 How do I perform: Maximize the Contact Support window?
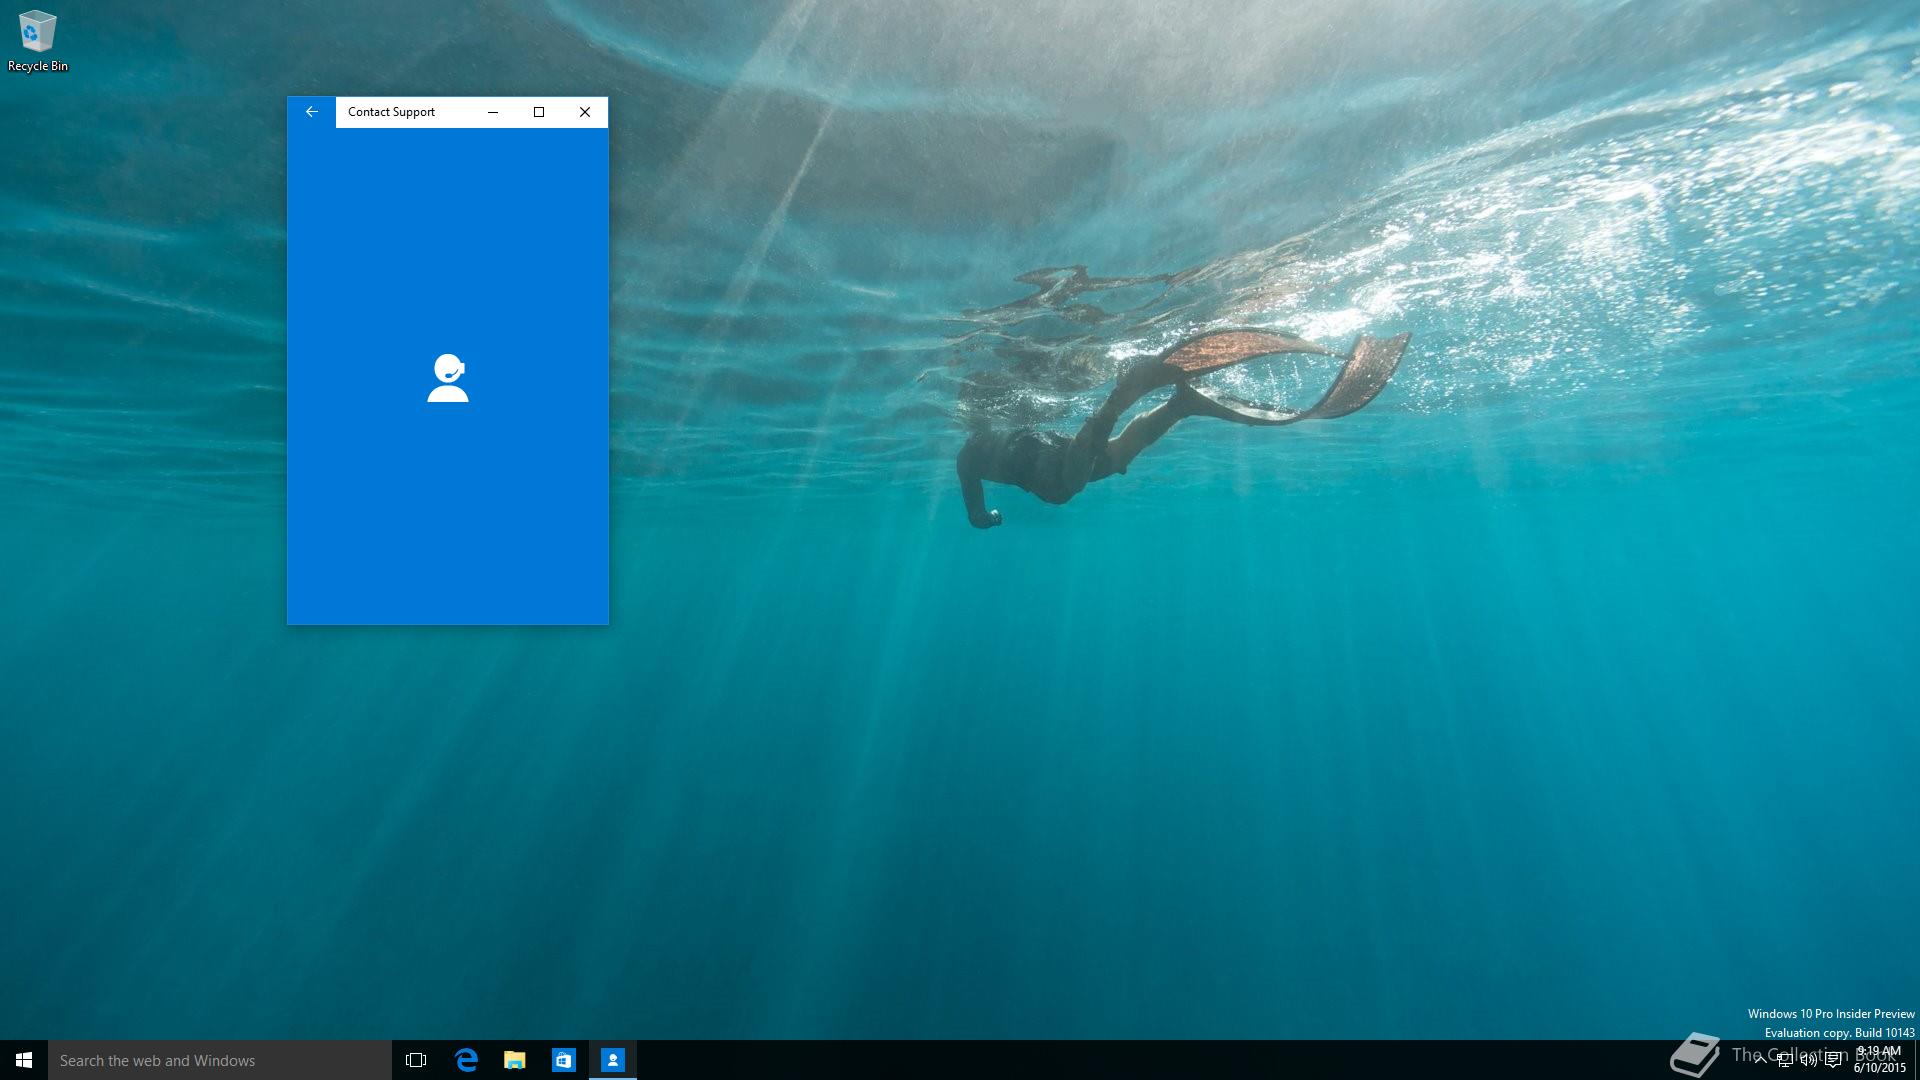pyautogui.click(x=539, y=112)
